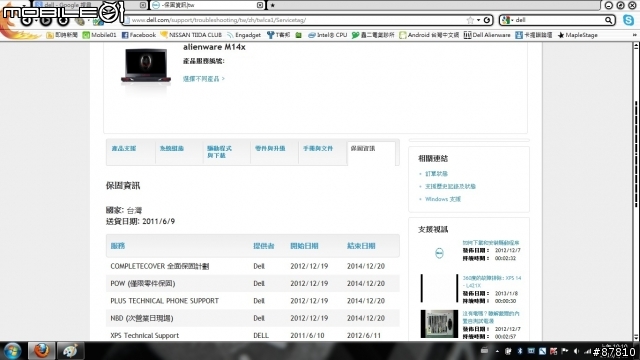Select the second page tab next to 產品支援
This screenshot has width=640, height=360.
[x=172, y=149]
